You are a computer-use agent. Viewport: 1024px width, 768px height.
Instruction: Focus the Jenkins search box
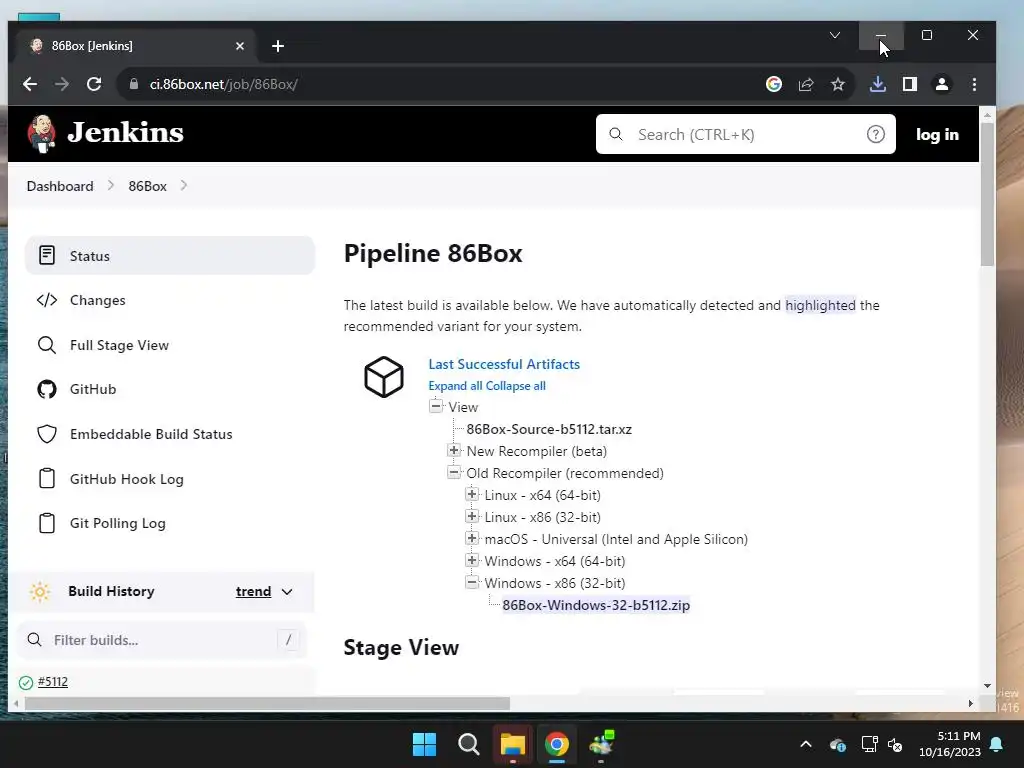[745, 135]
